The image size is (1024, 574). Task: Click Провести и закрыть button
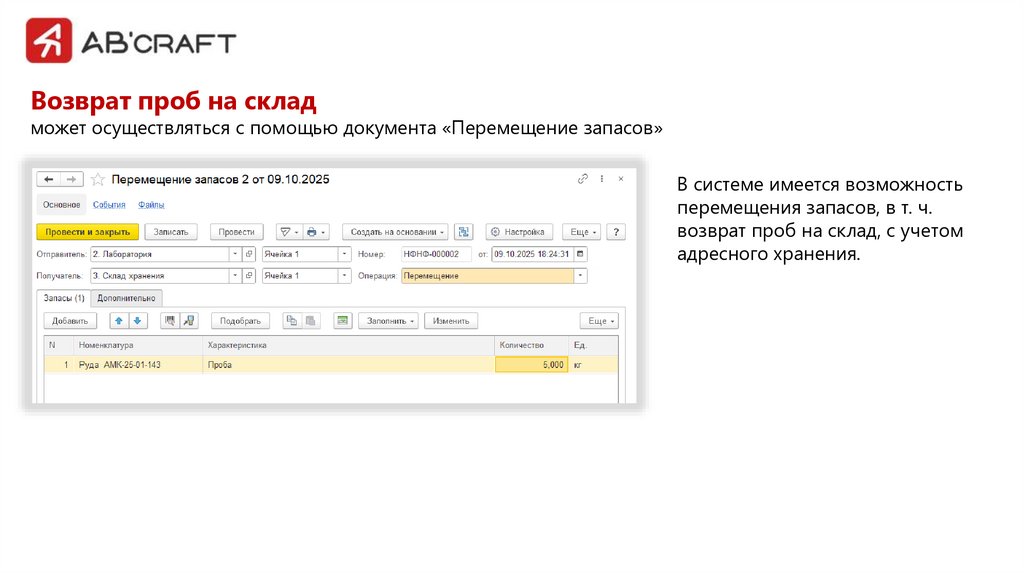click(88, 232)
